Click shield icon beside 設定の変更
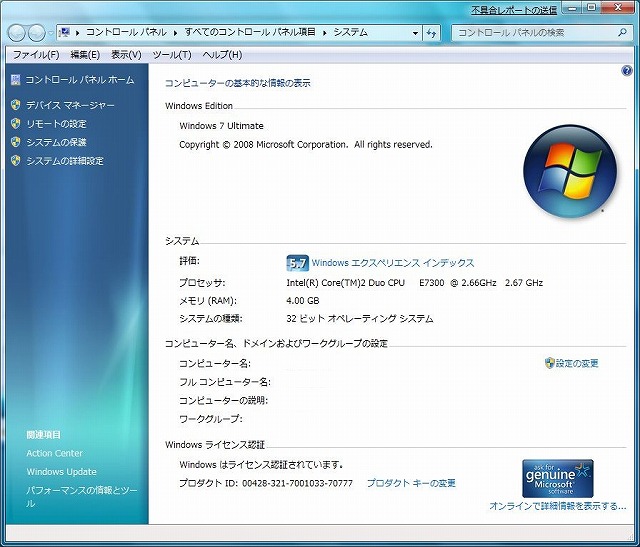This screenshot has width=640, height=547. point(549,363)
